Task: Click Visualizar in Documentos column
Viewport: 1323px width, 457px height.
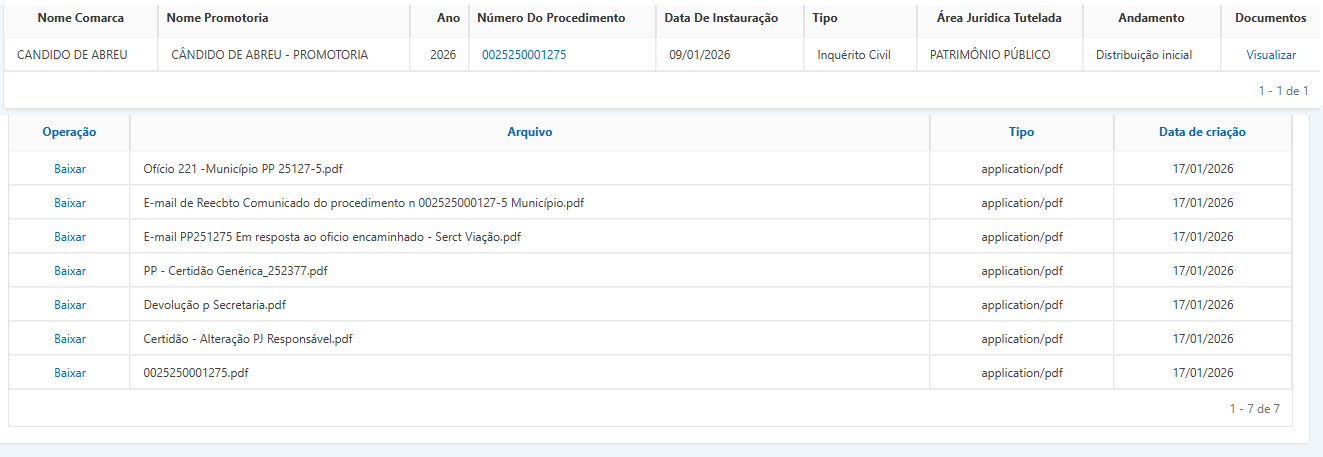Action: pos(1270,55)
